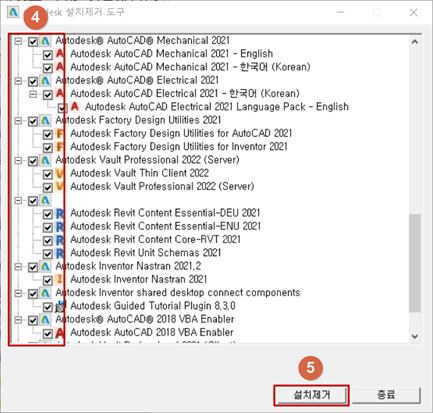Click the Autodesk icon of Inventor Nastran 2021.2
The width and height of the screenshot is (433, 413).
46,267
